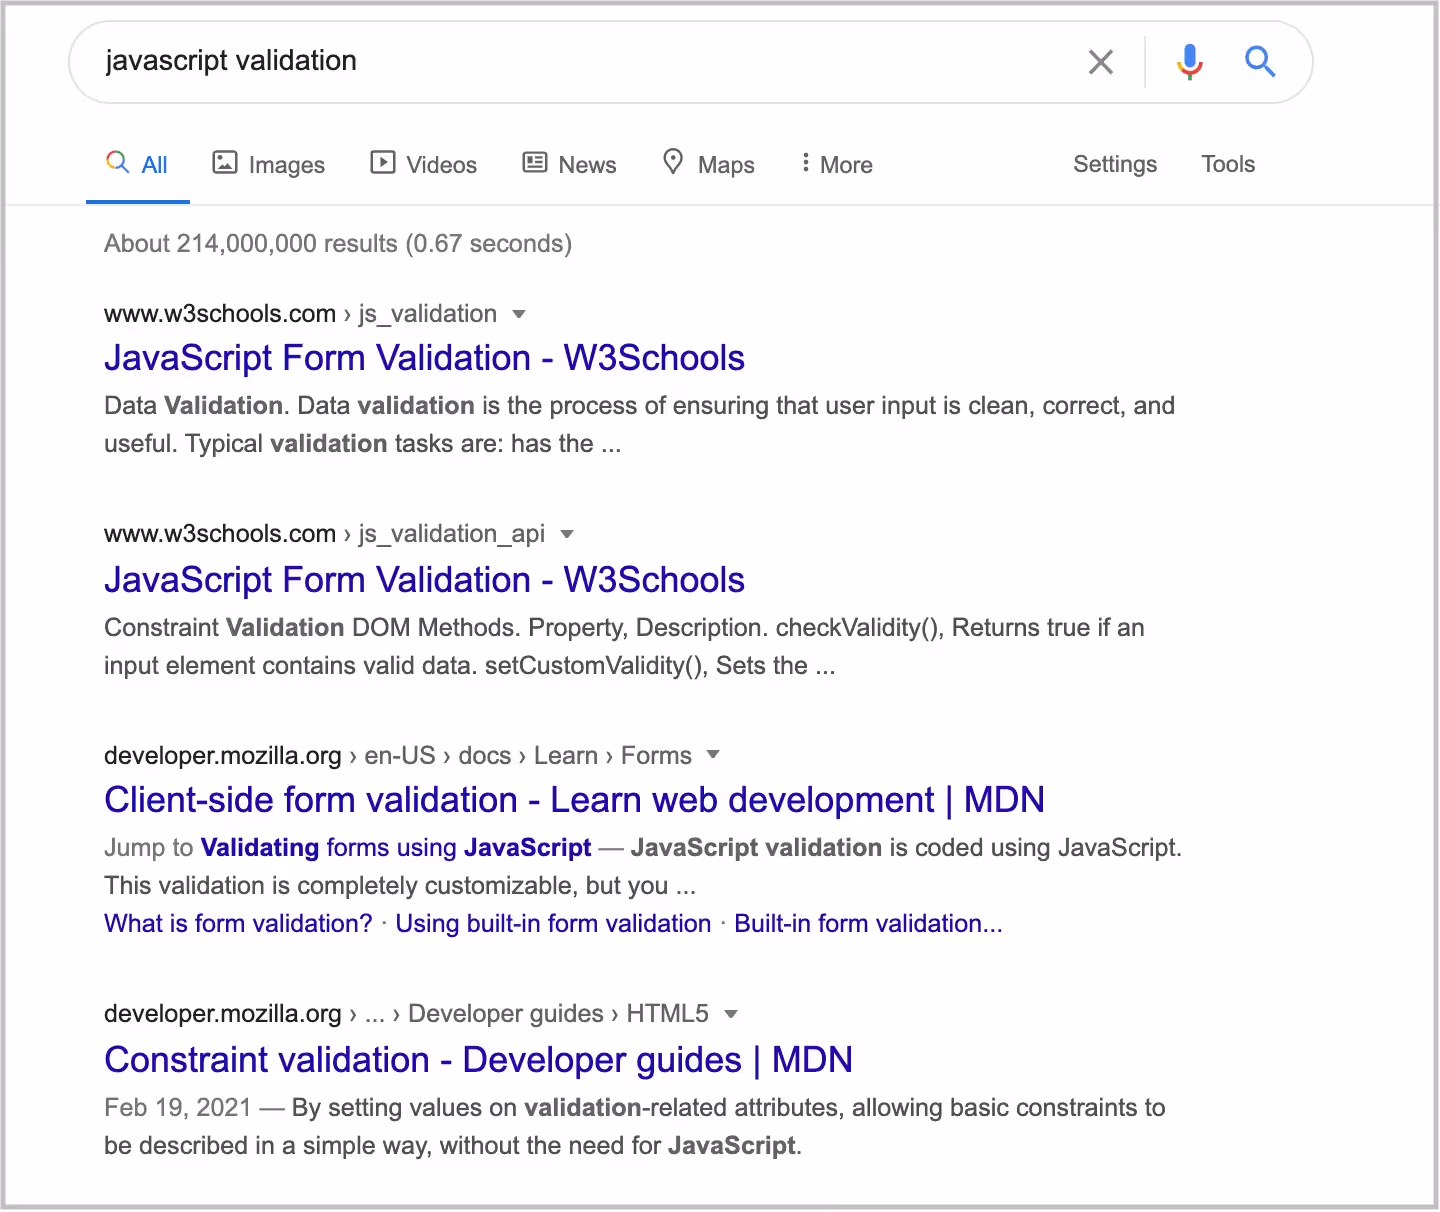Start voice search with the microphone icon
Image resolution: width=1440 pixels, height=1212 pixels.
tap(1190, 62)
